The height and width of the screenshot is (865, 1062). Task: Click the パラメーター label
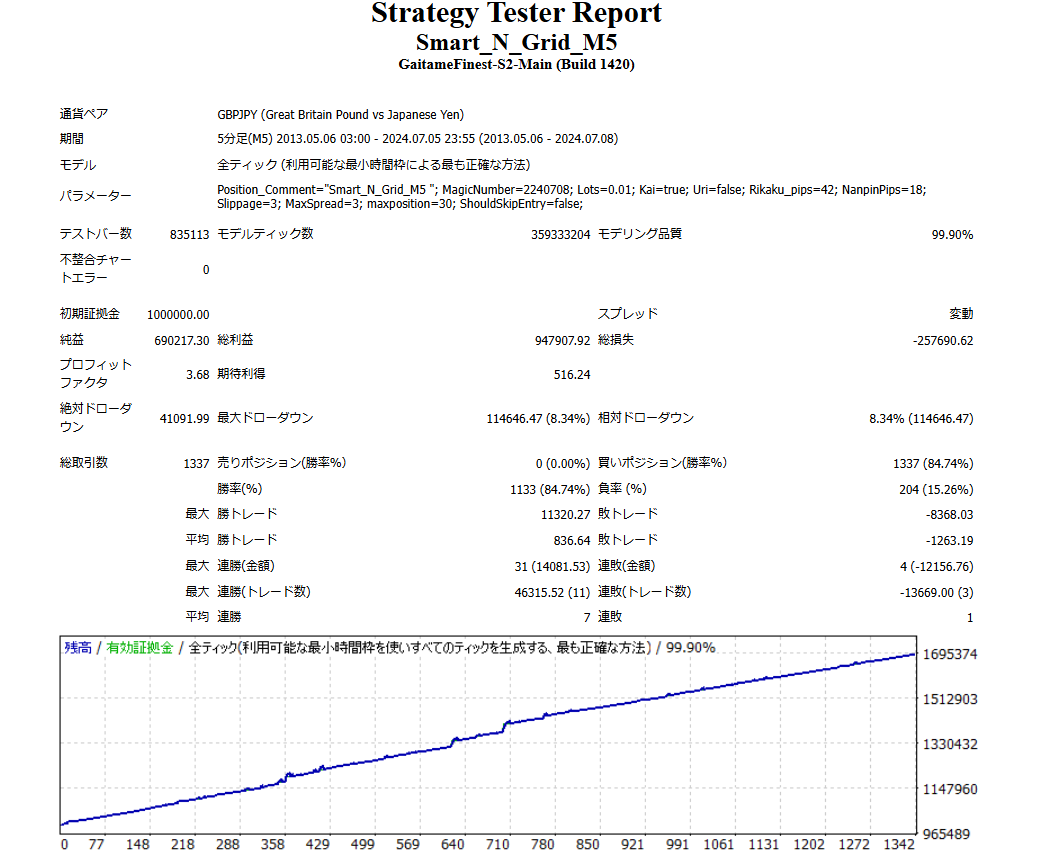tap(95, 196)
